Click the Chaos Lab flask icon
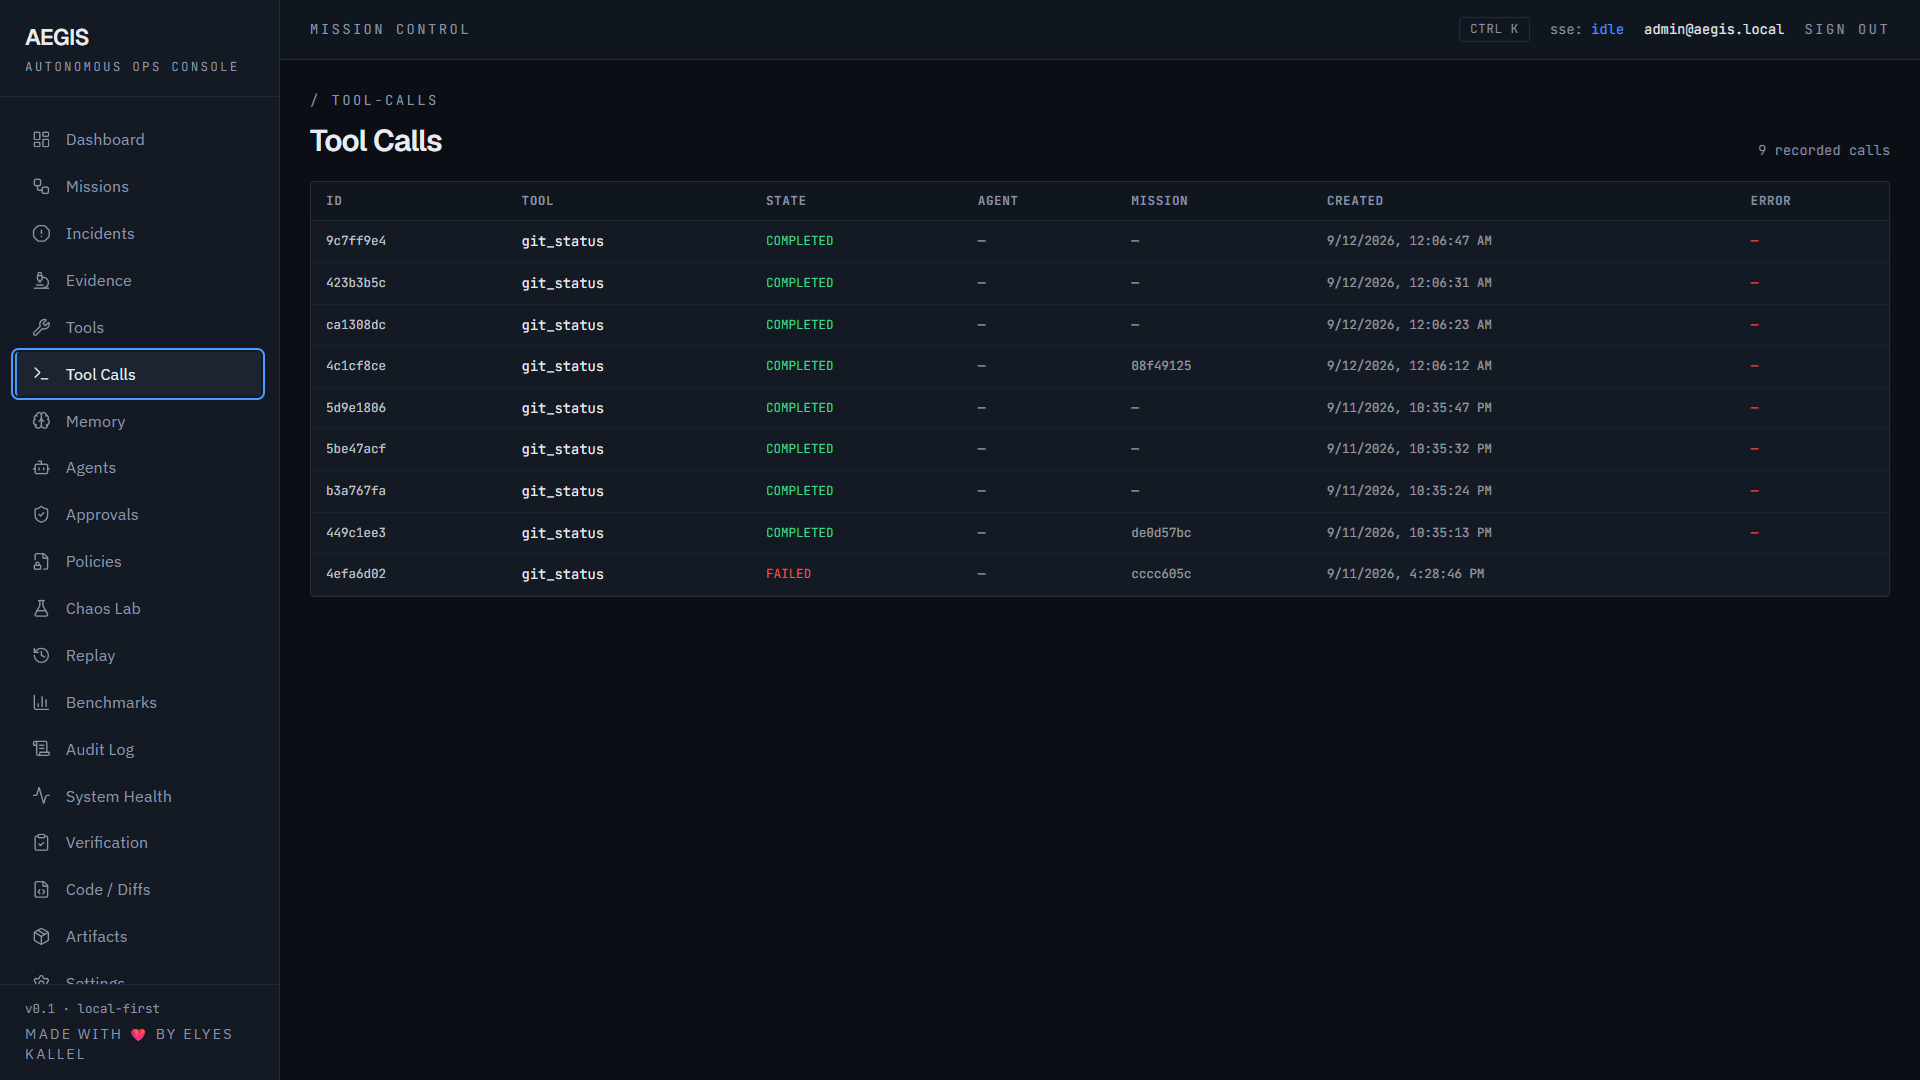Image resolution: width=1920 pixels, height=1080 pixels. coord(41,609)
